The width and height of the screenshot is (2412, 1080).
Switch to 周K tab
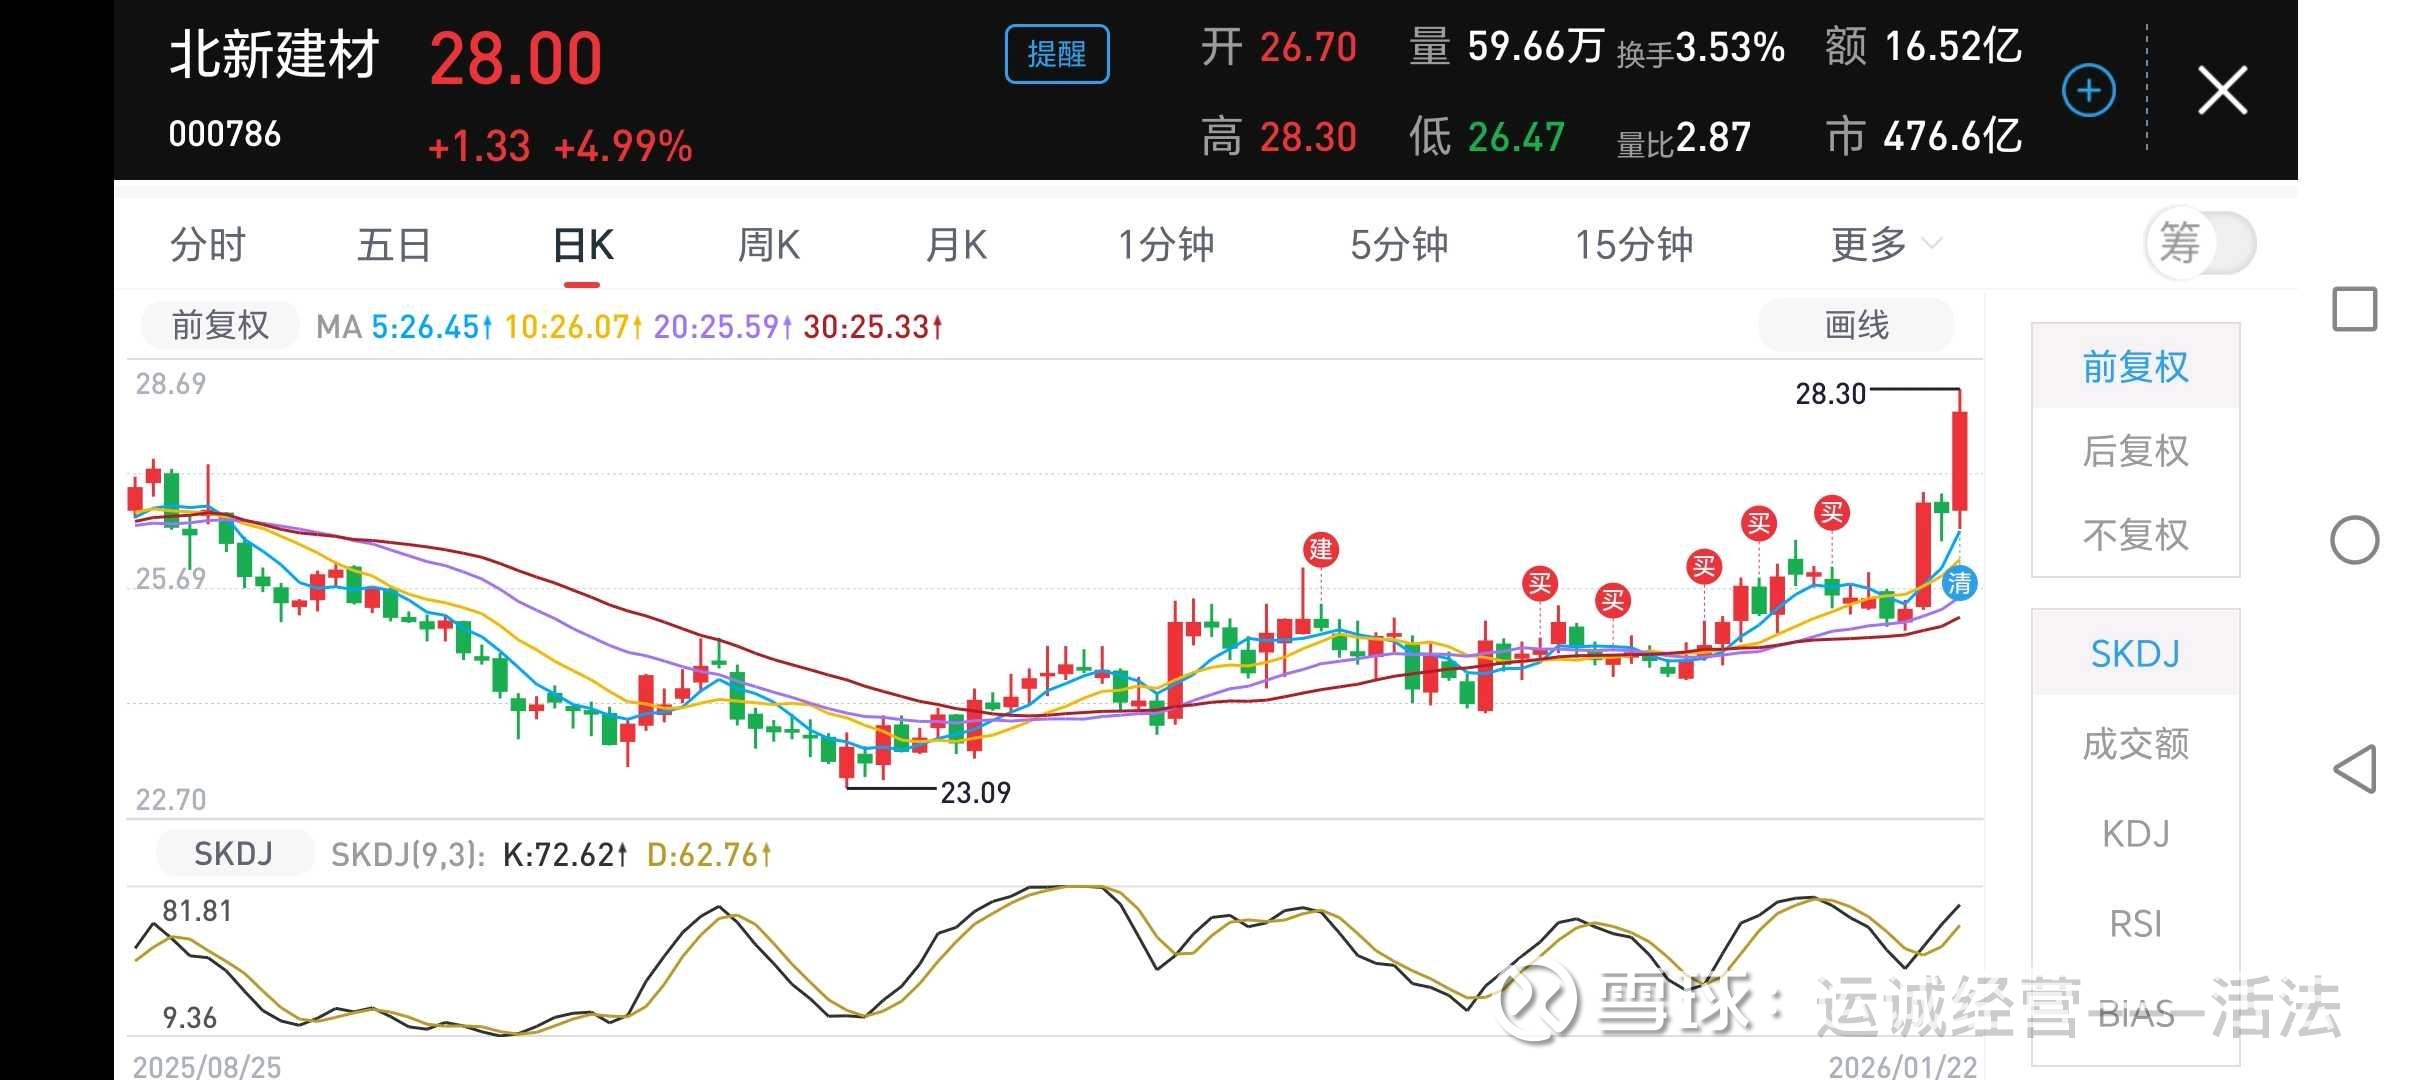click(768, 244)
